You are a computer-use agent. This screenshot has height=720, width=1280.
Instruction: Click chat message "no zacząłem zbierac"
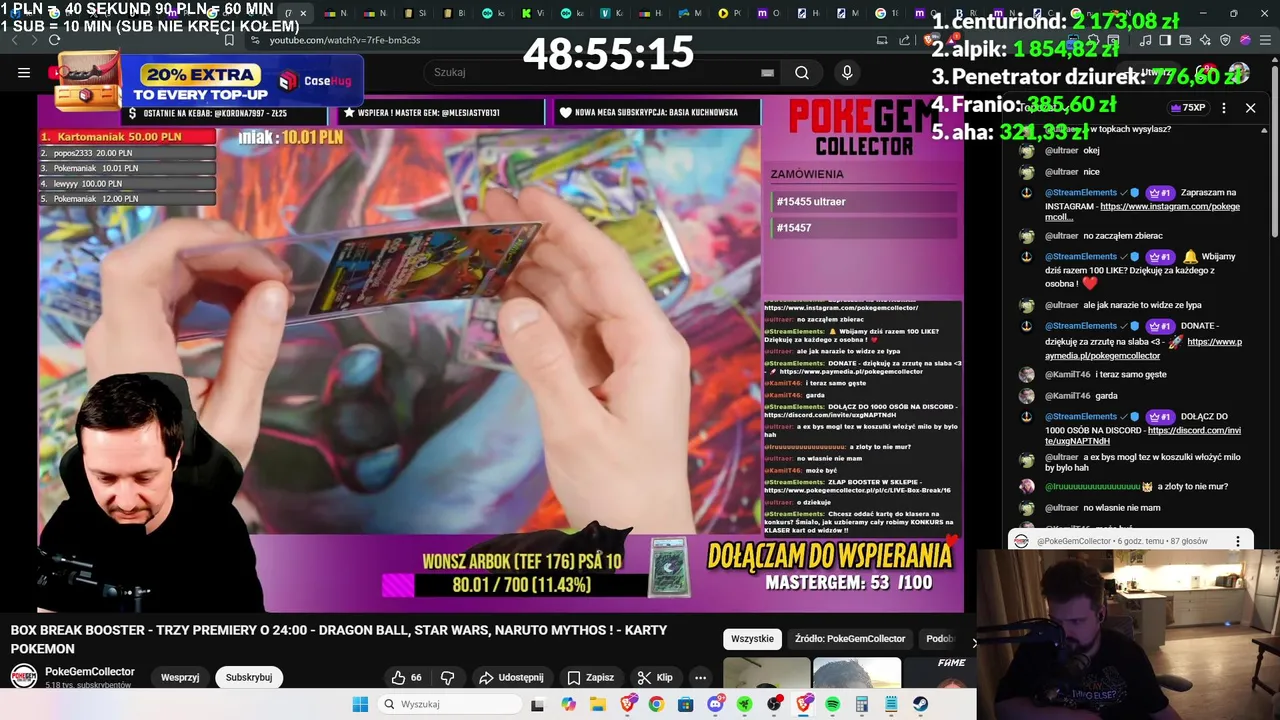point(1123,236)
